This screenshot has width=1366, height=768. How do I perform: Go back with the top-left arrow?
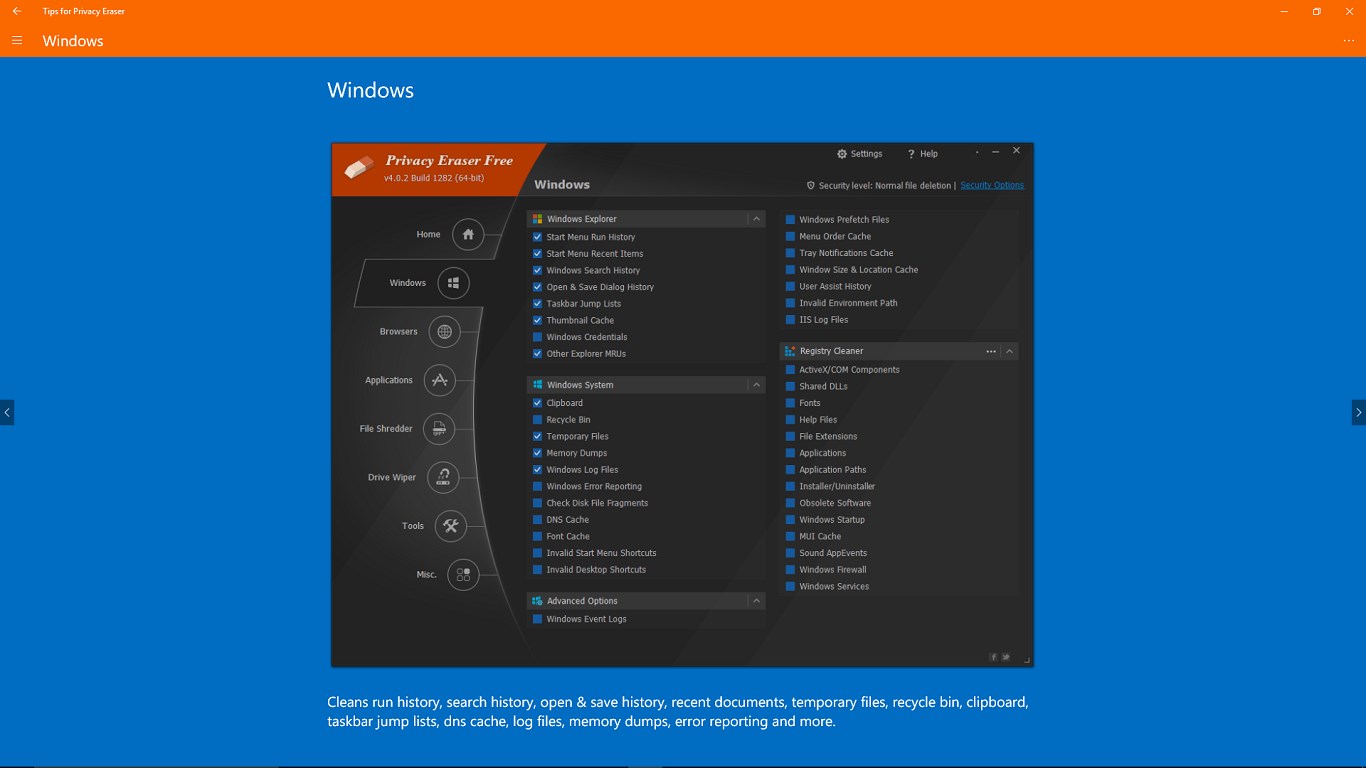(x=16, y=11)
